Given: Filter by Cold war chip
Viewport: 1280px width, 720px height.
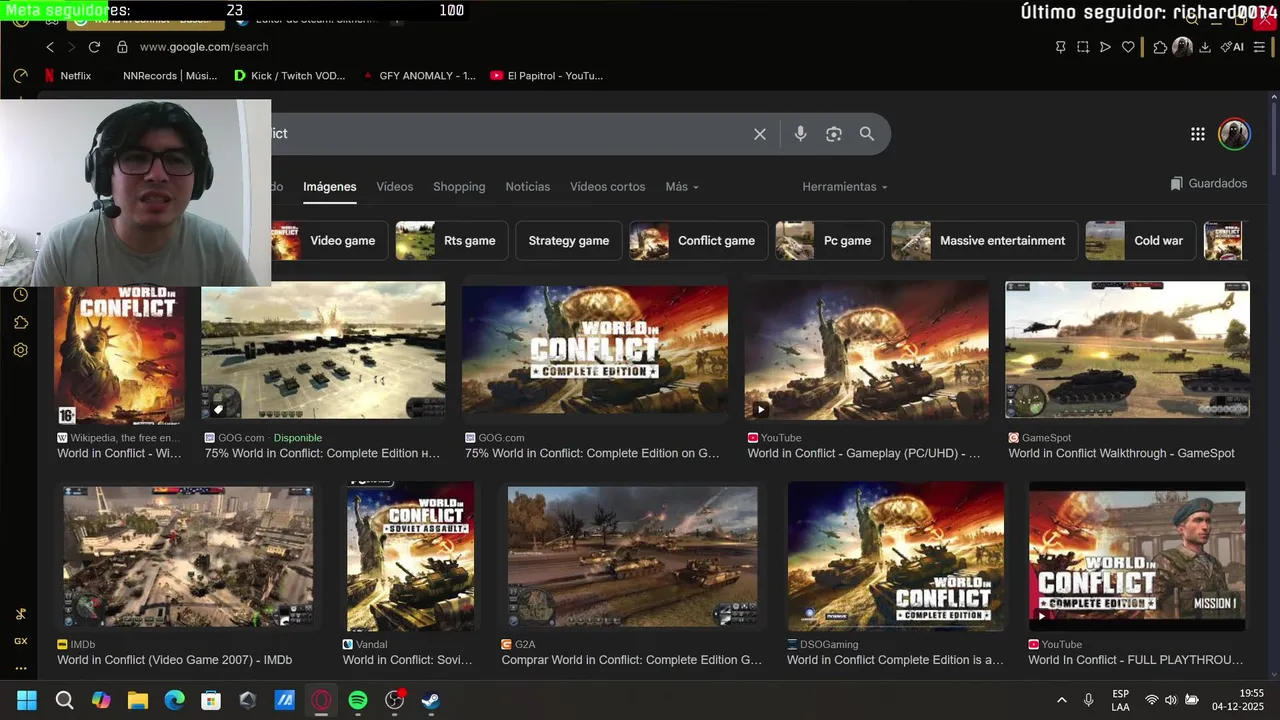Looking at the screenshot, I should pos(1141,241).
